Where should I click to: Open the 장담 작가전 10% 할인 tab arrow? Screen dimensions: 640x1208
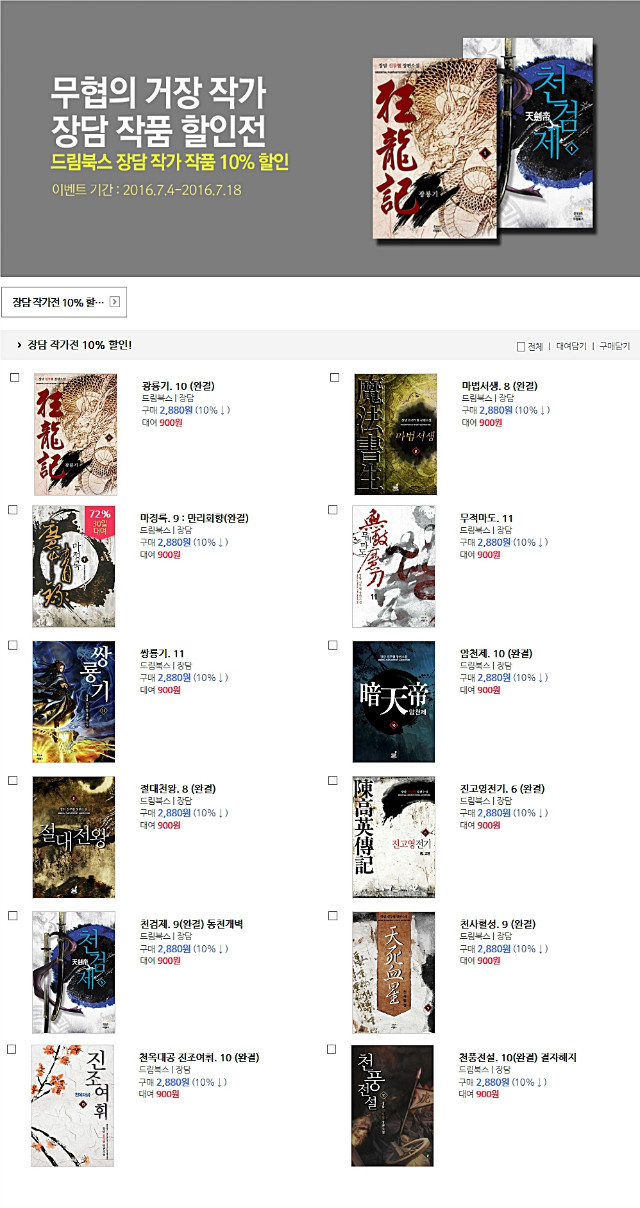pos(115,301)
